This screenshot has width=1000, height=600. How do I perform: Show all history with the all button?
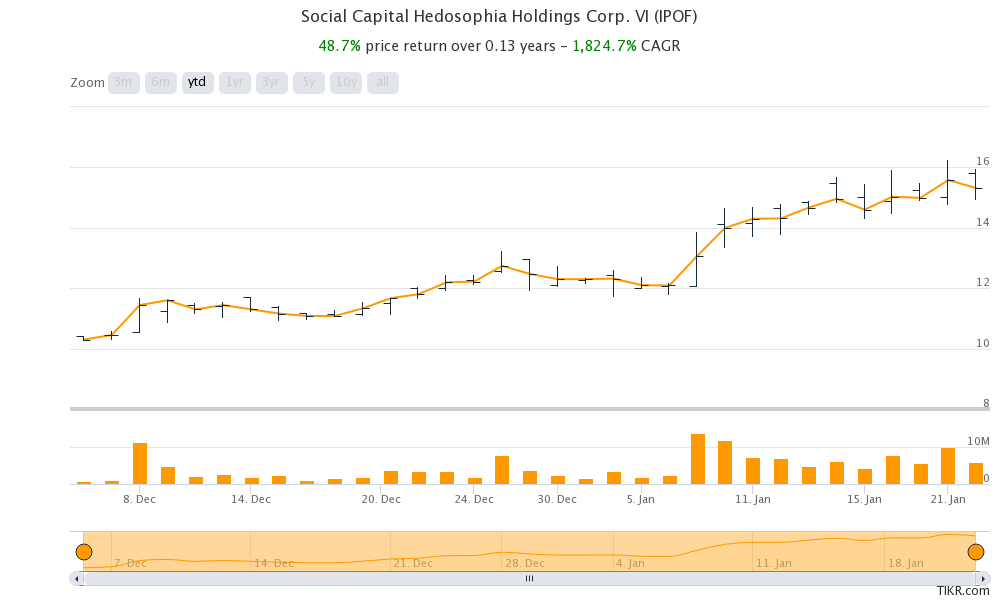380,82
